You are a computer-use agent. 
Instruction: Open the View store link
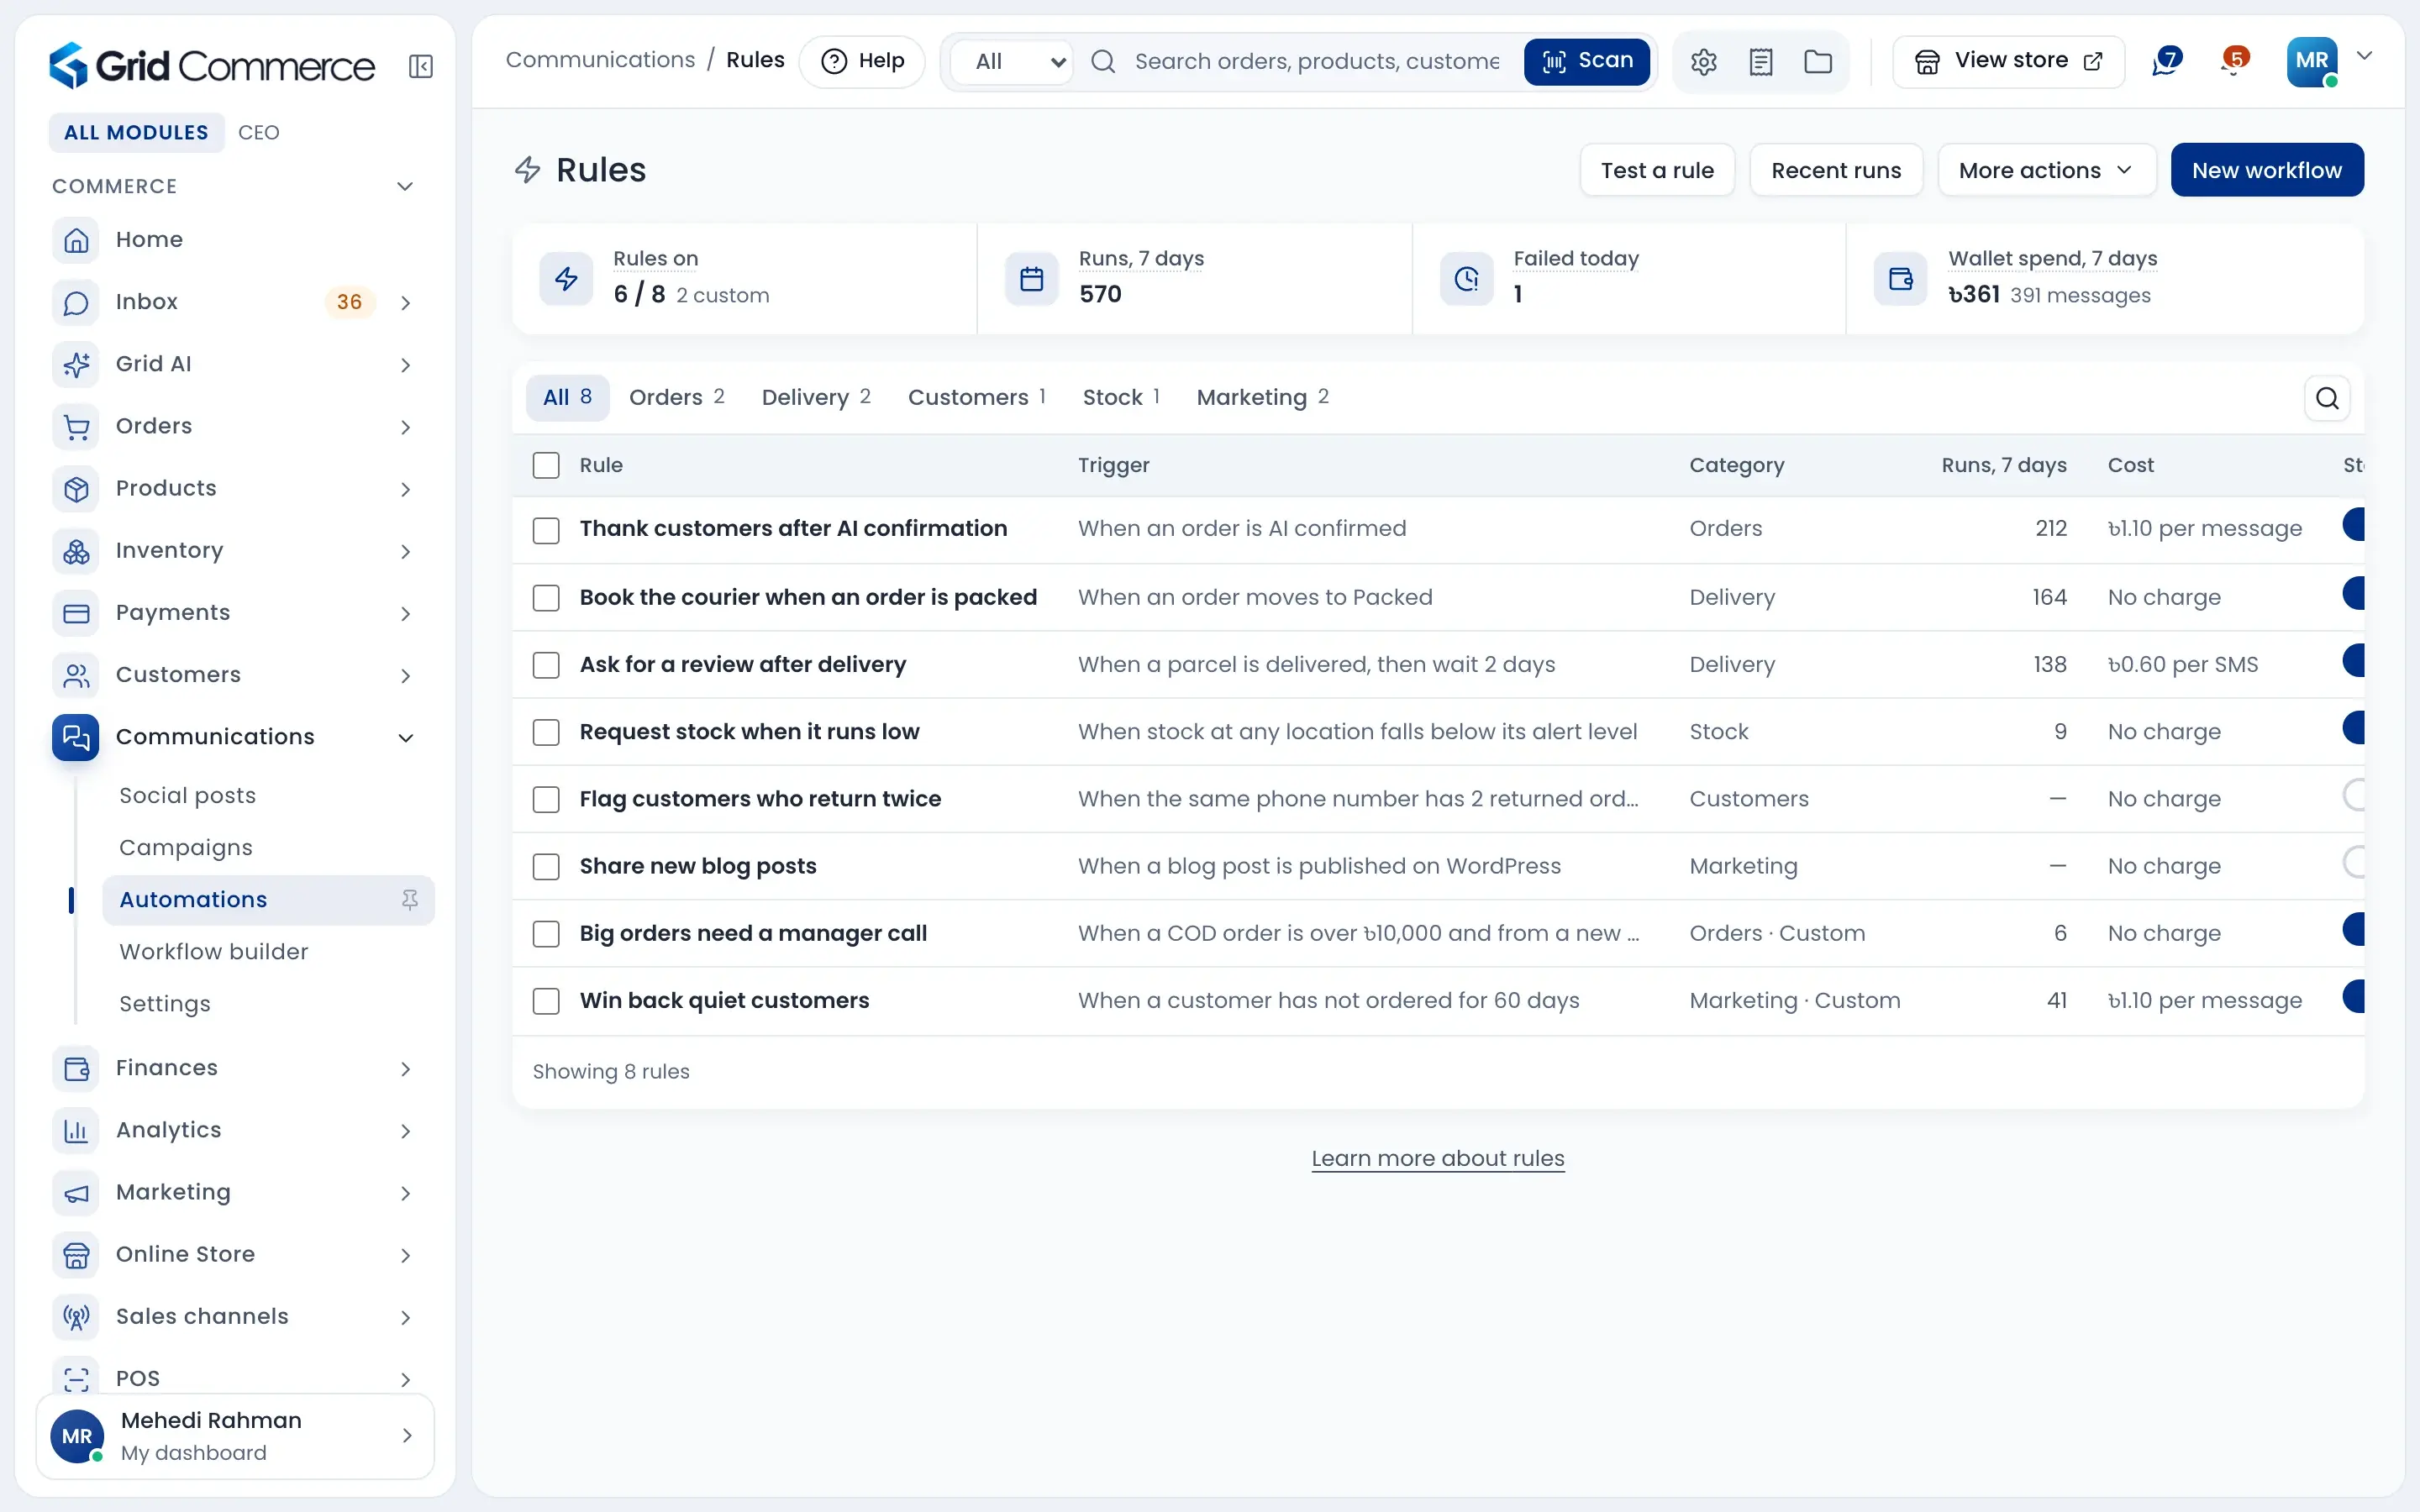pyautogui.click(x=2008, y=62)
